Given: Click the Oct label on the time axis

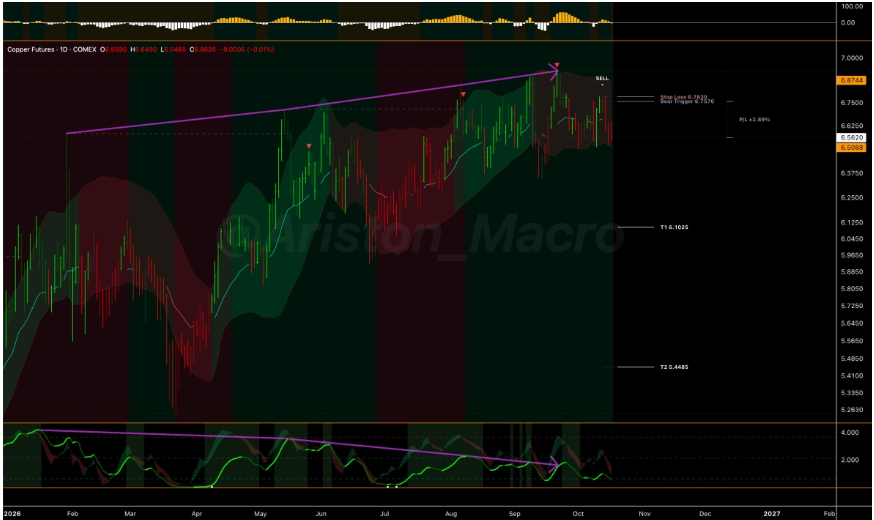Looking at the screenshot, I should [x=578, y=513].
